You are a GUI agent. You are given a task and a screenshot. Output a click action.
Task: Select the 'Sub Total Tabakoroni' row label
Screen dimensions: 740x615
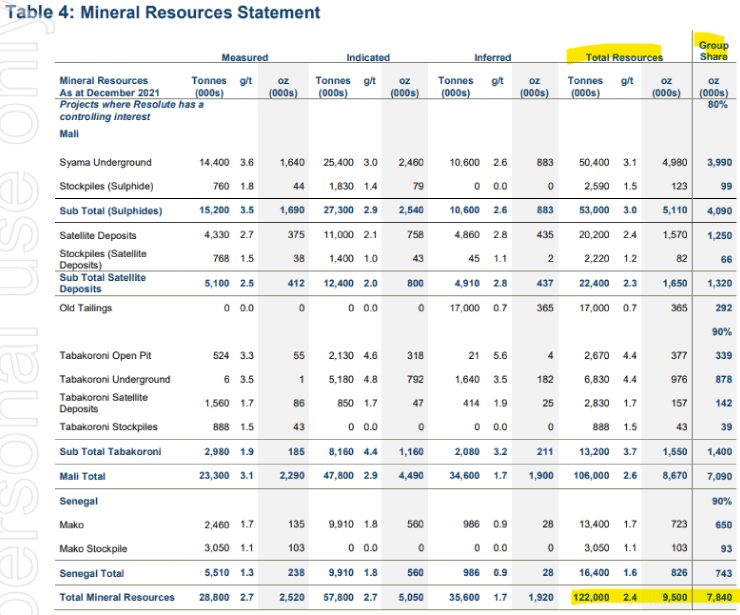(x=110, y=452)
